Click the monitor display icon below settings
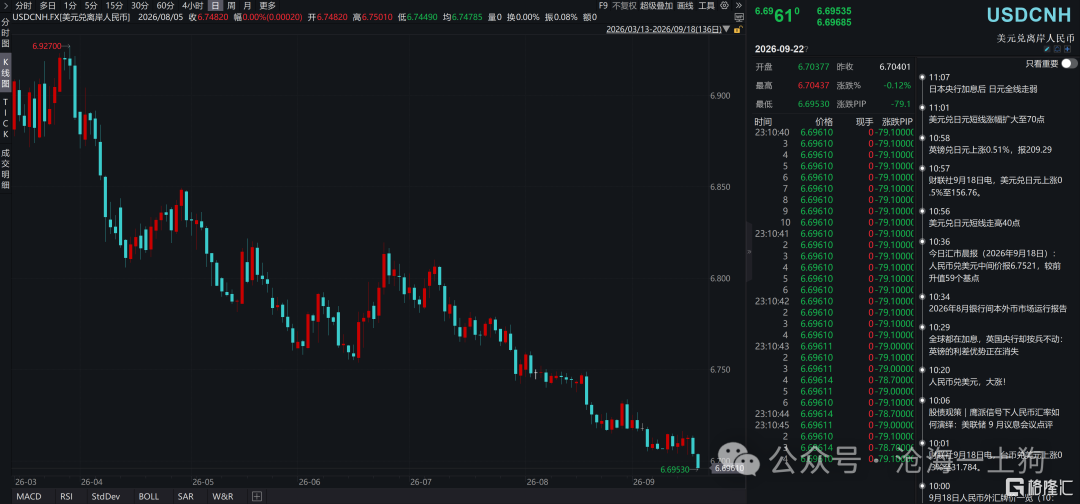 tap(739, 18)
